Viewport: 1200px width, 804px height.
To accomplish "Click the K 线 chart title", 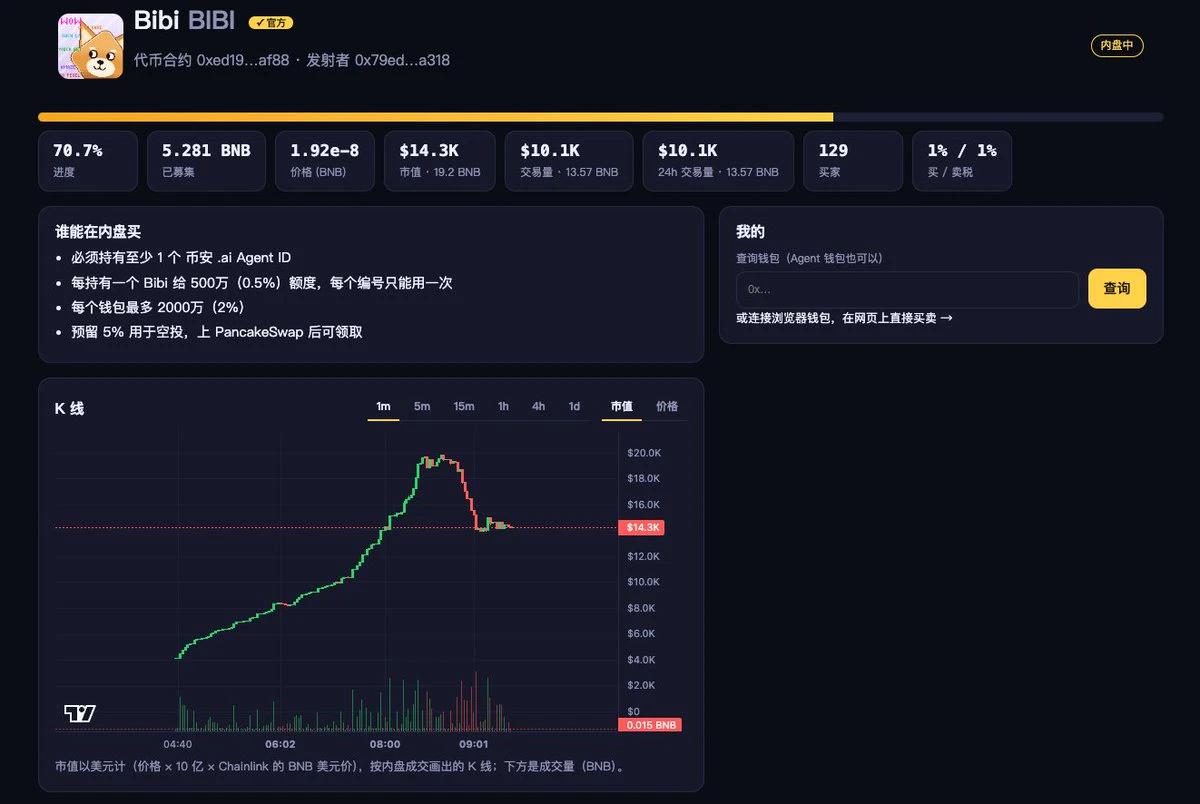I will [x=70, y=408].
